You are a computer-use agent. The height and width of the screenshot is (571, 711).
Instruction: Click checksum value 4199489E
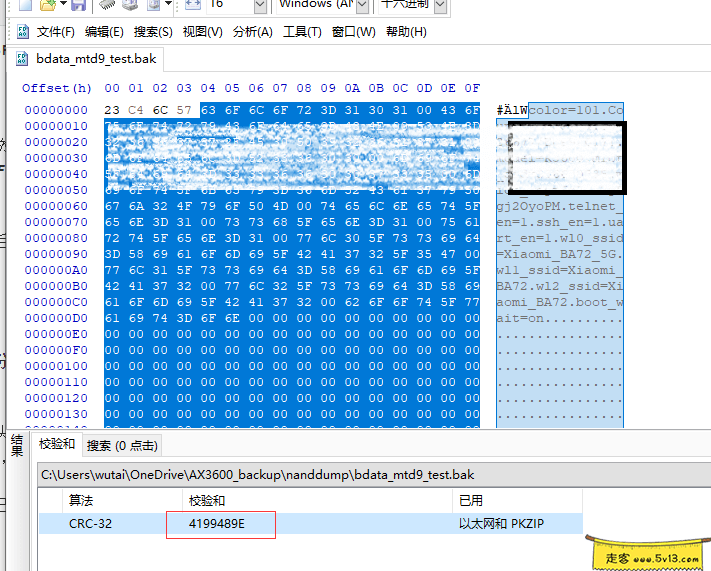217,524
